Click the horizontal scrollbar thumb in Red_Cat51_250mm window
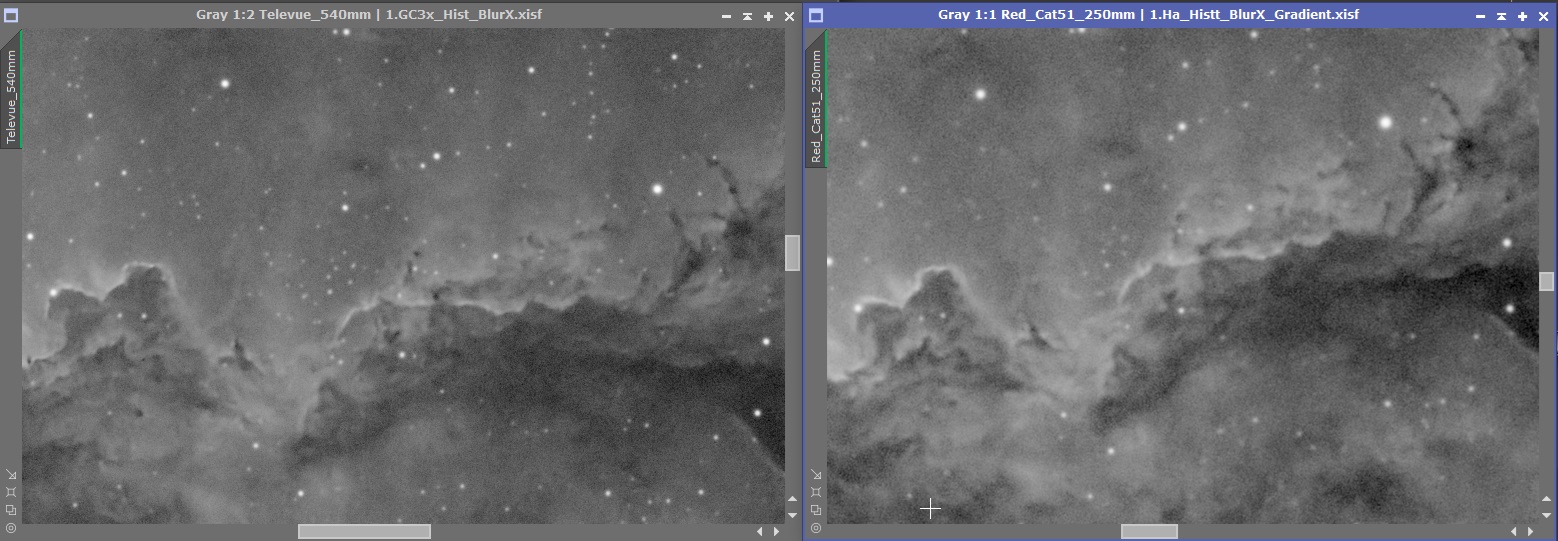 (1149, 531)
